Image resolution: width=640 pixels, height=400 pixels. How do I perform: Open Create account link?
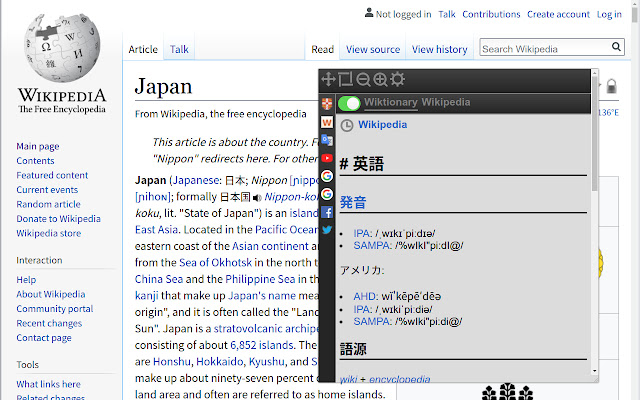558,14
